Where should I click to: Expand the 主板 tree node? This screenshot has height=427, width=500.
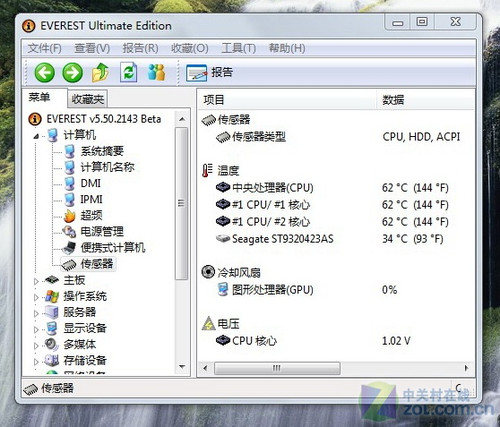tap(36, 281)
